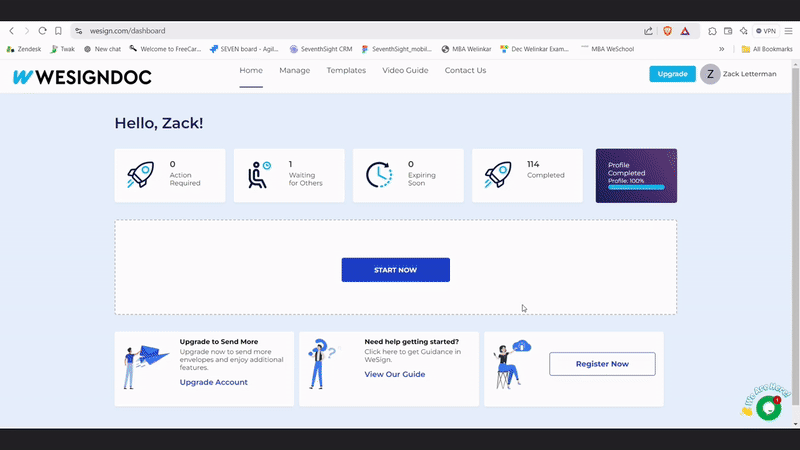Click Zack Letterman's profile avatar
Image resolution: width=800 pixels, height=450 pixels.
pos(710,74)
